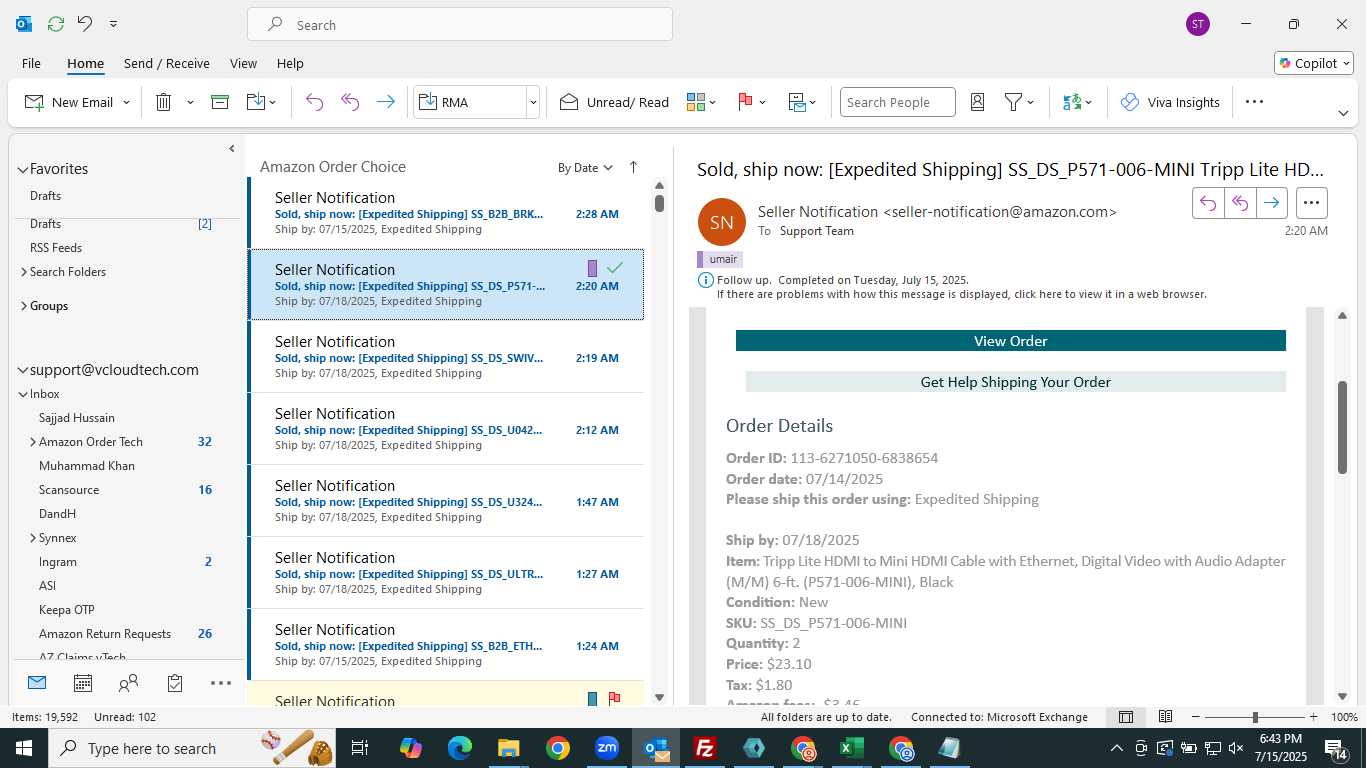
Task: Click the Translate icon in ribbon
Action: click(1077, 102)
